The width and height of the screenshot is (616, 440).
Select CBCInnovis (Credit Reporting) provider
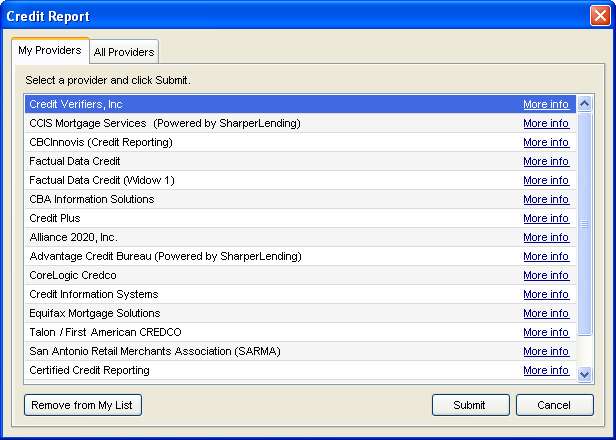(x=101, y=142)
